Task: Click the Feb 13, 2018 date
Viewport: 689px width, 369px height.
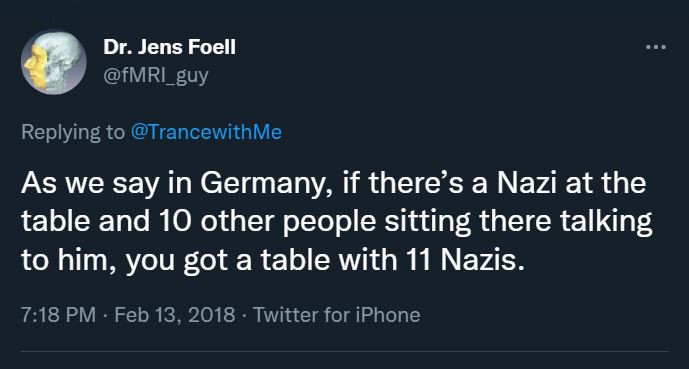Action: (x=175, y=315)
